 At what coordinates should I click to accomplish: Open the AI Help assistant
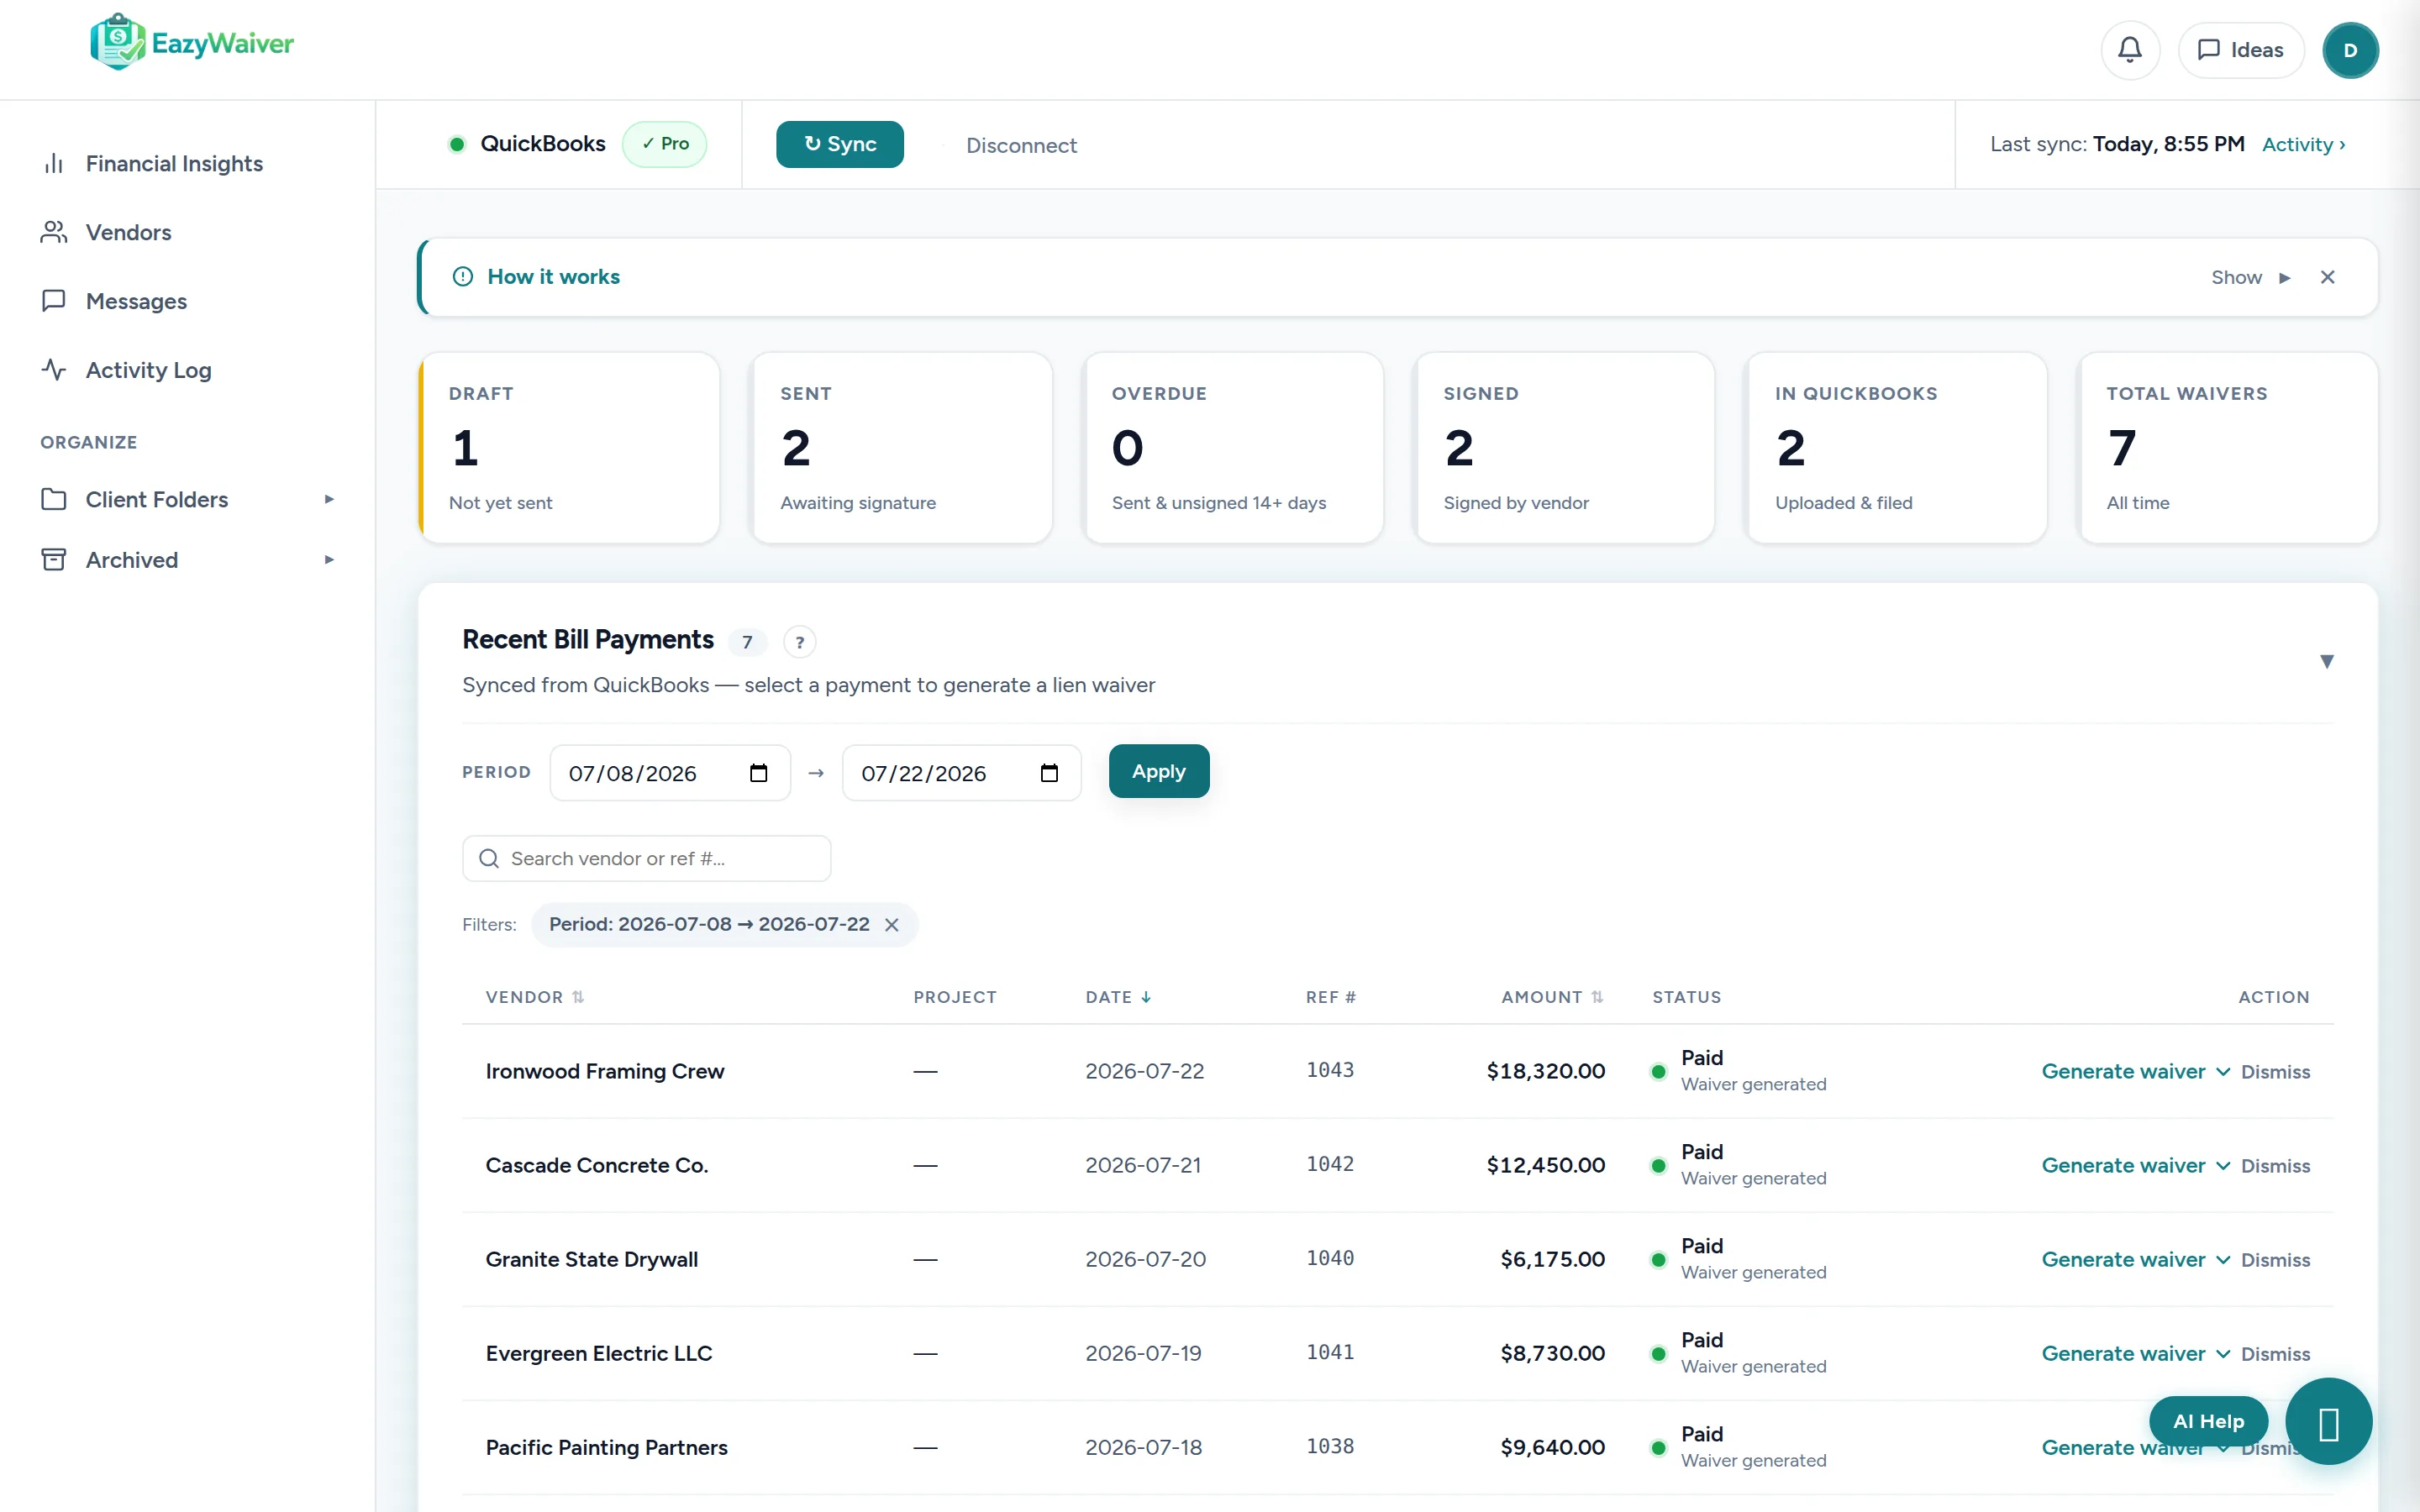pos(2208,1421)
